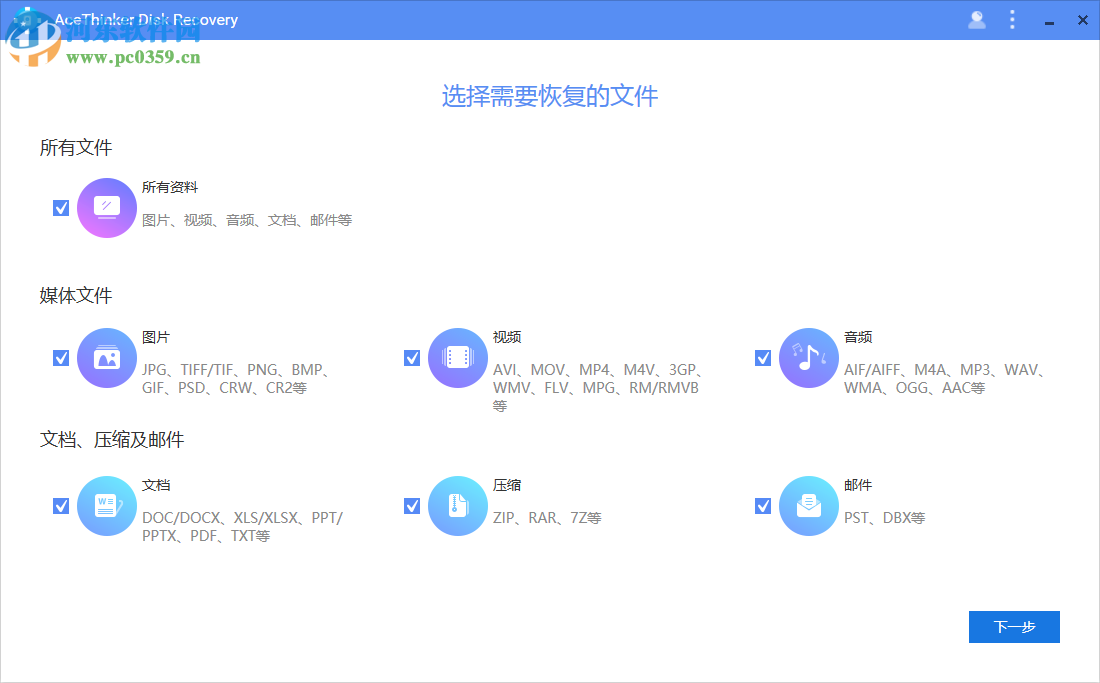Screen dimensions: 1100x683
Task: Open the three-dot menu in the title bar
Action: coord(1012,19)
